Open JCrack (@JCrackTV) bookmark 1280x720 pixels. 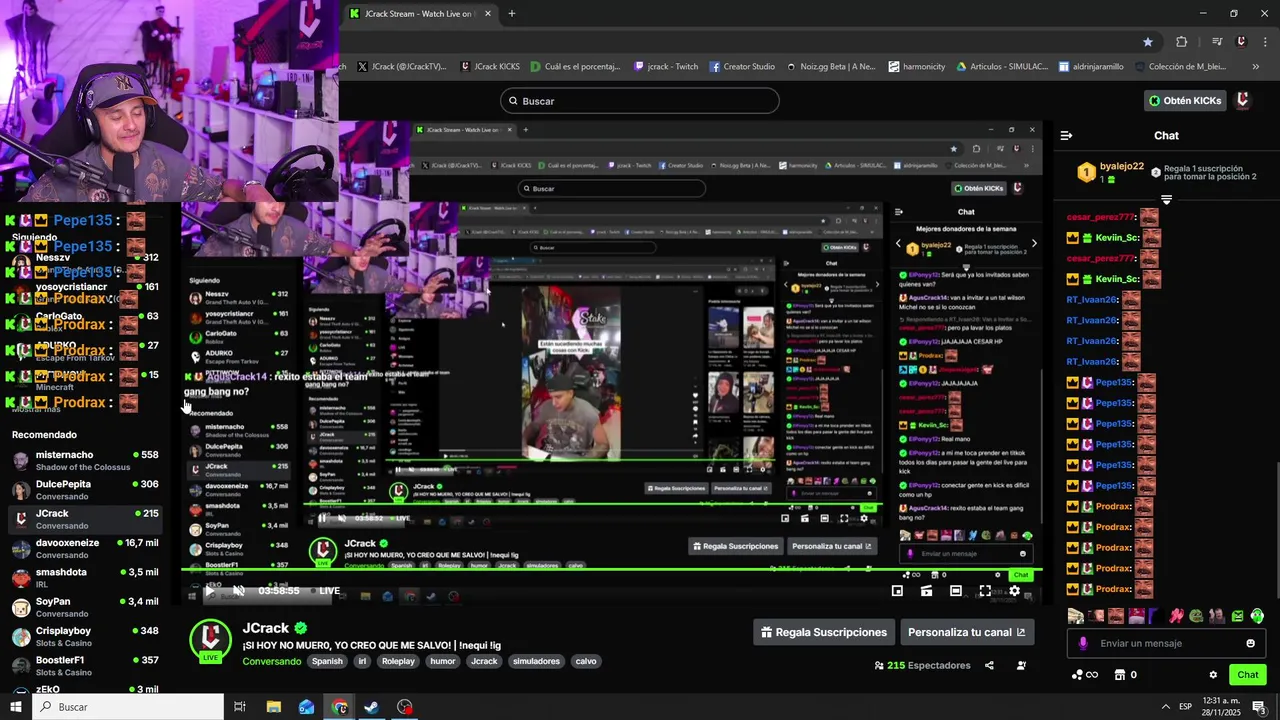click(403, 66)
